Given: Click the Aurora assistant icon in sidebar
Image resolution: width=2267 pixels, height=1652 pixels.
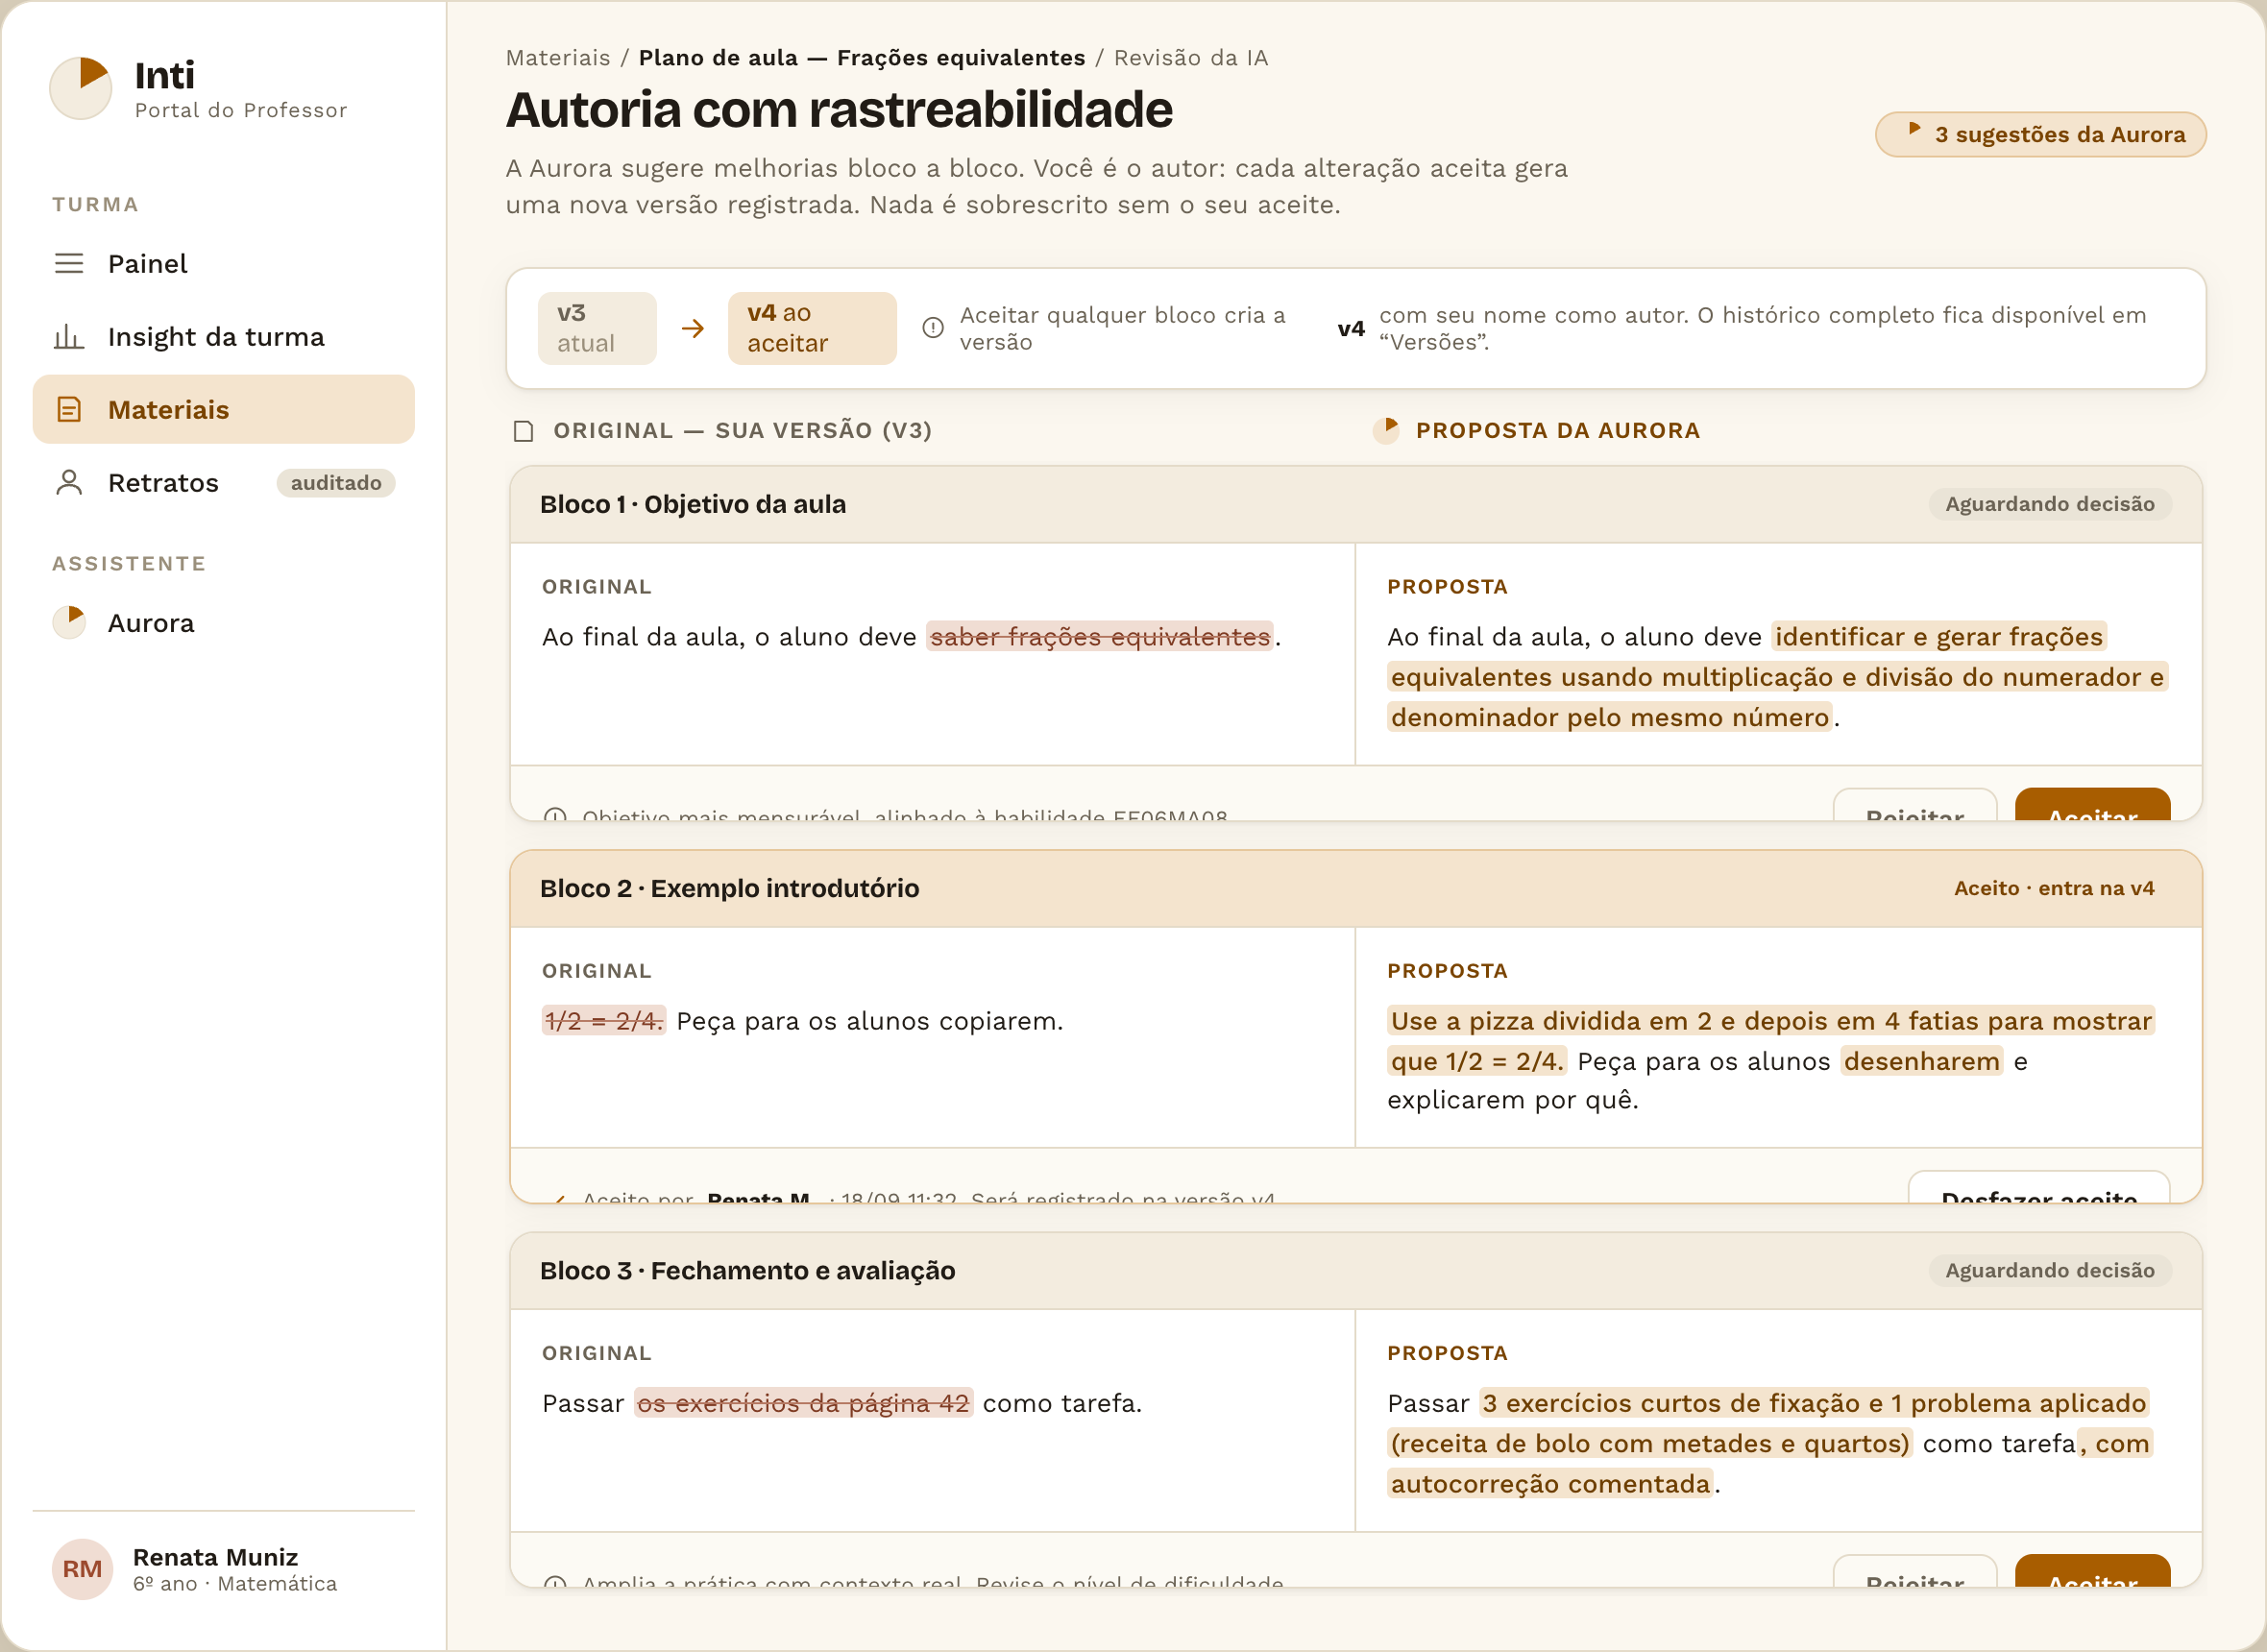Looking at the screenshot, I should (69, 622).
